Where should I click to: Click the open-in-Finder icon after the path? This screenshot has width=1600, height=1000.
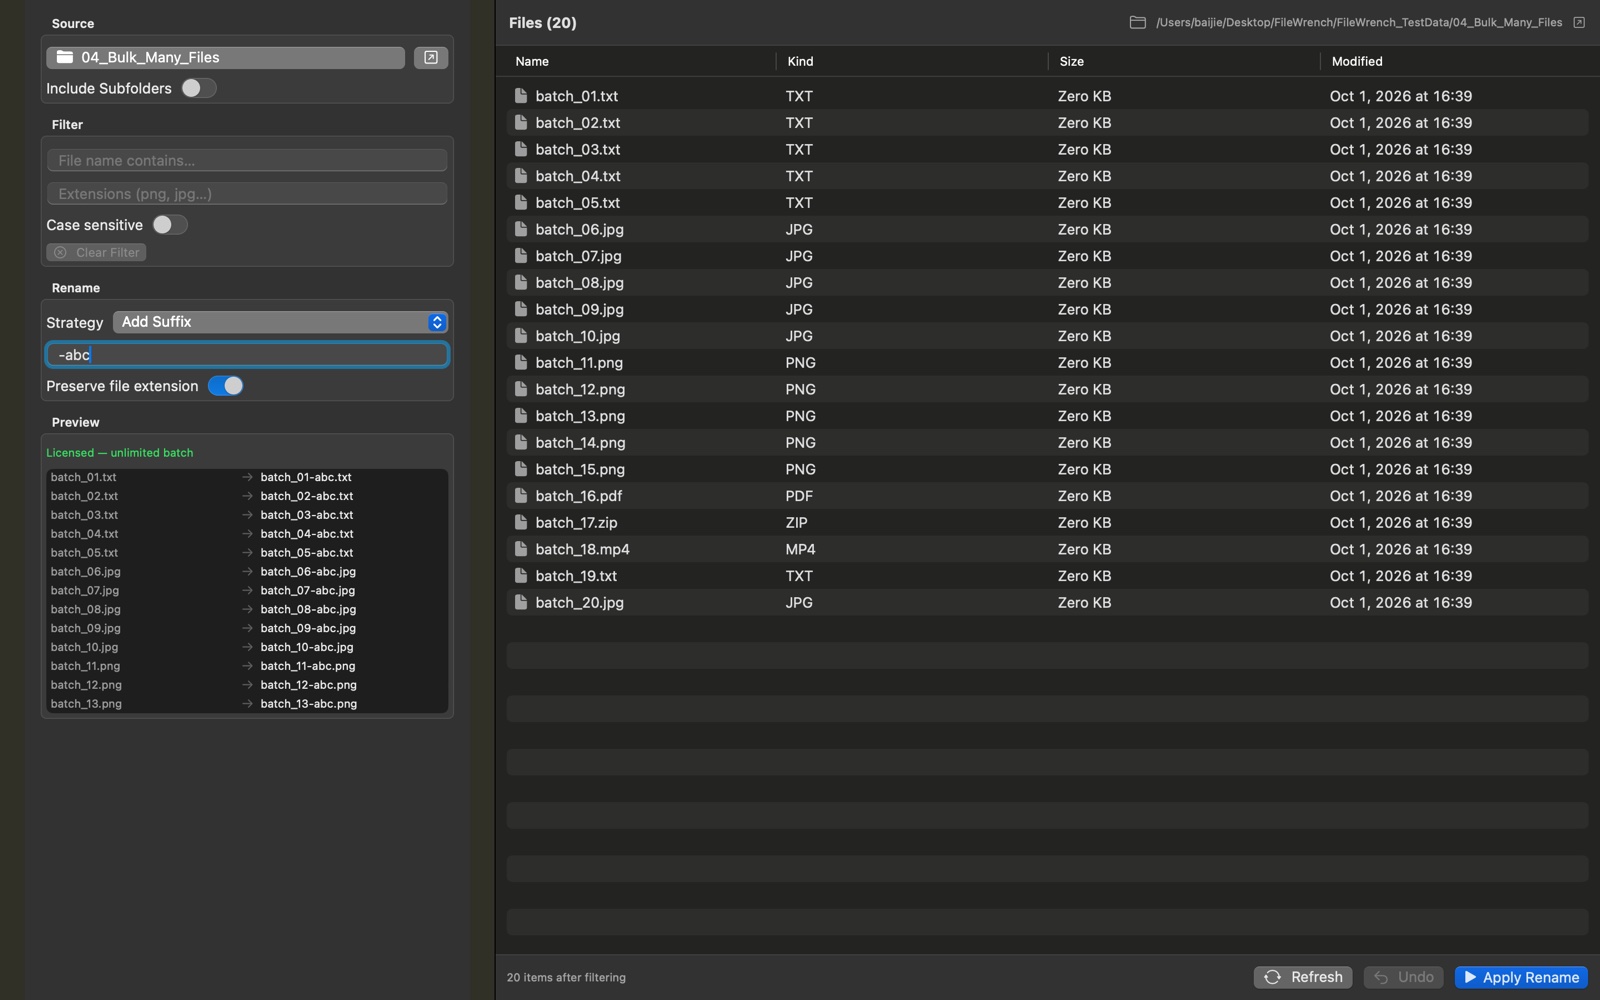coord(1579,22)
